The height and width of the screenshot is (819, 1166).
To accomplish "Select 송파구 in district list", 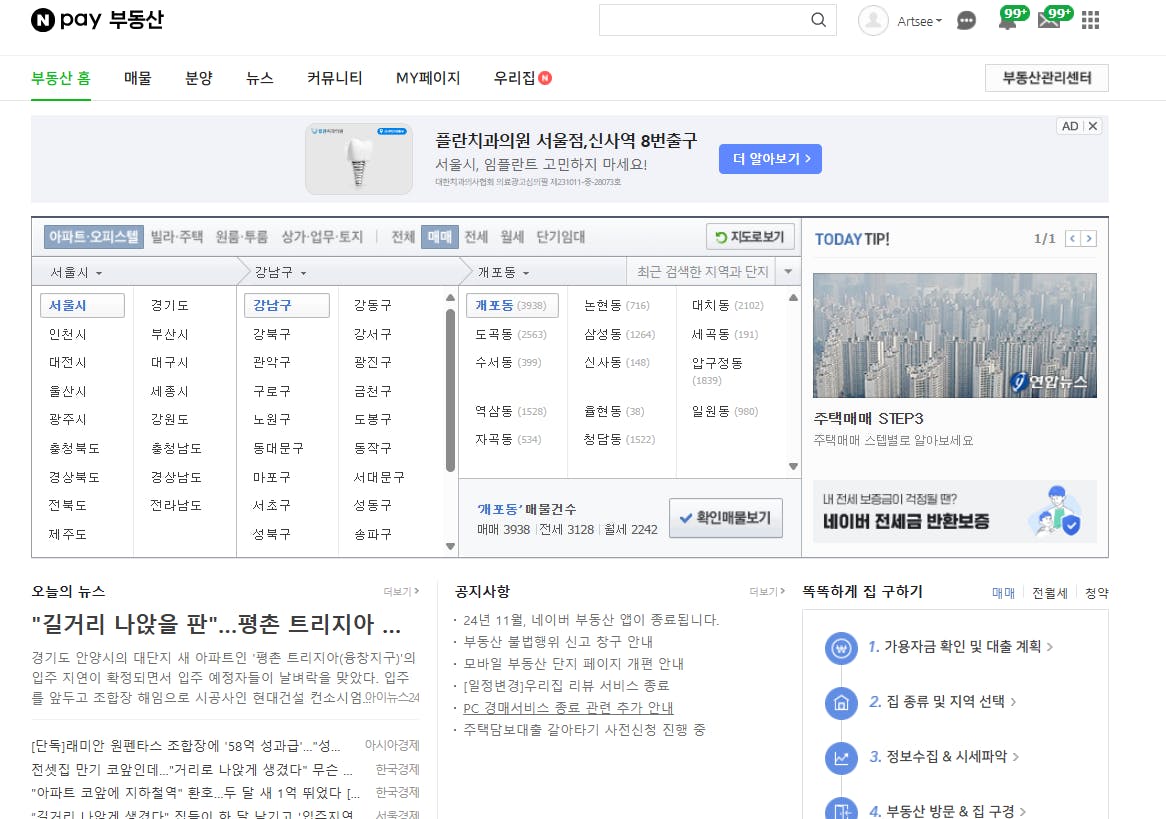I will pos(373,534).
